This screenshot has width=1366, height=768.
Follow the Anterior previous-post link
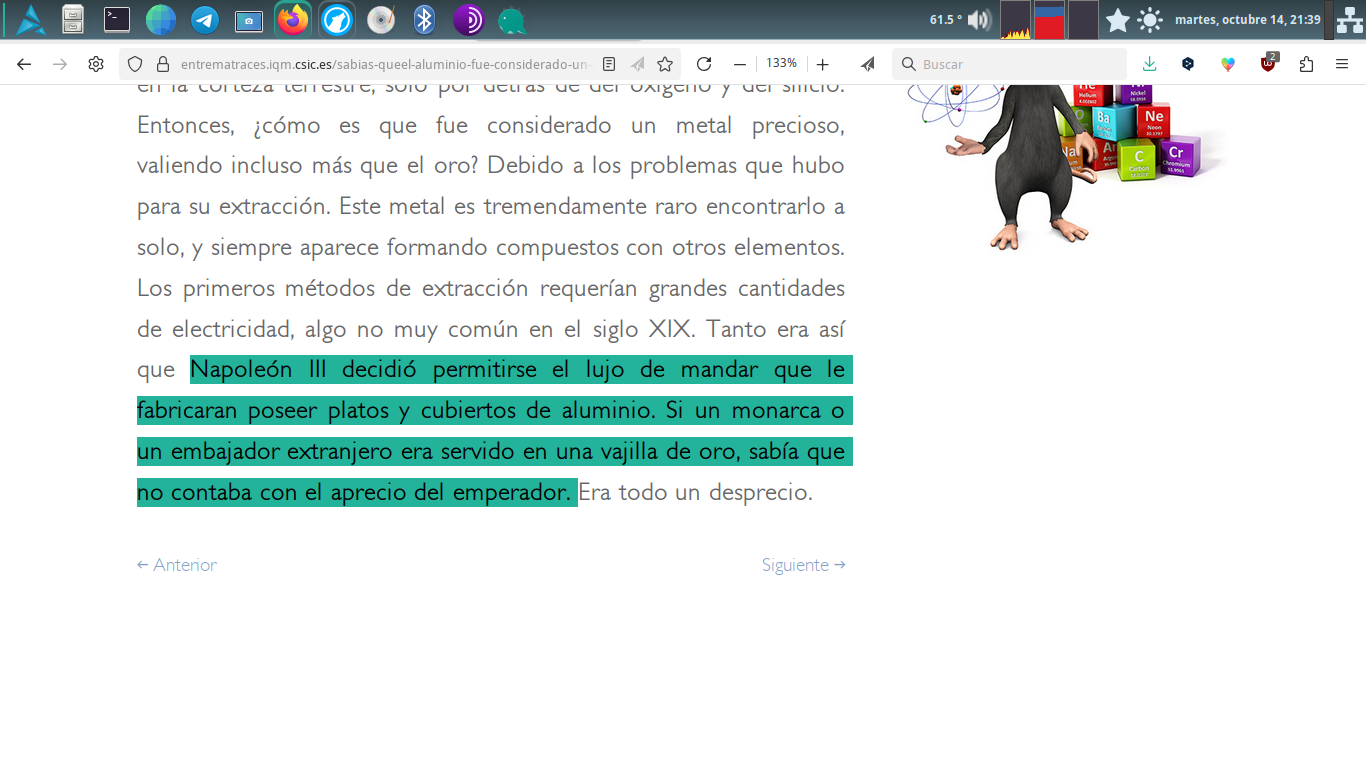[x=177, y=565]
